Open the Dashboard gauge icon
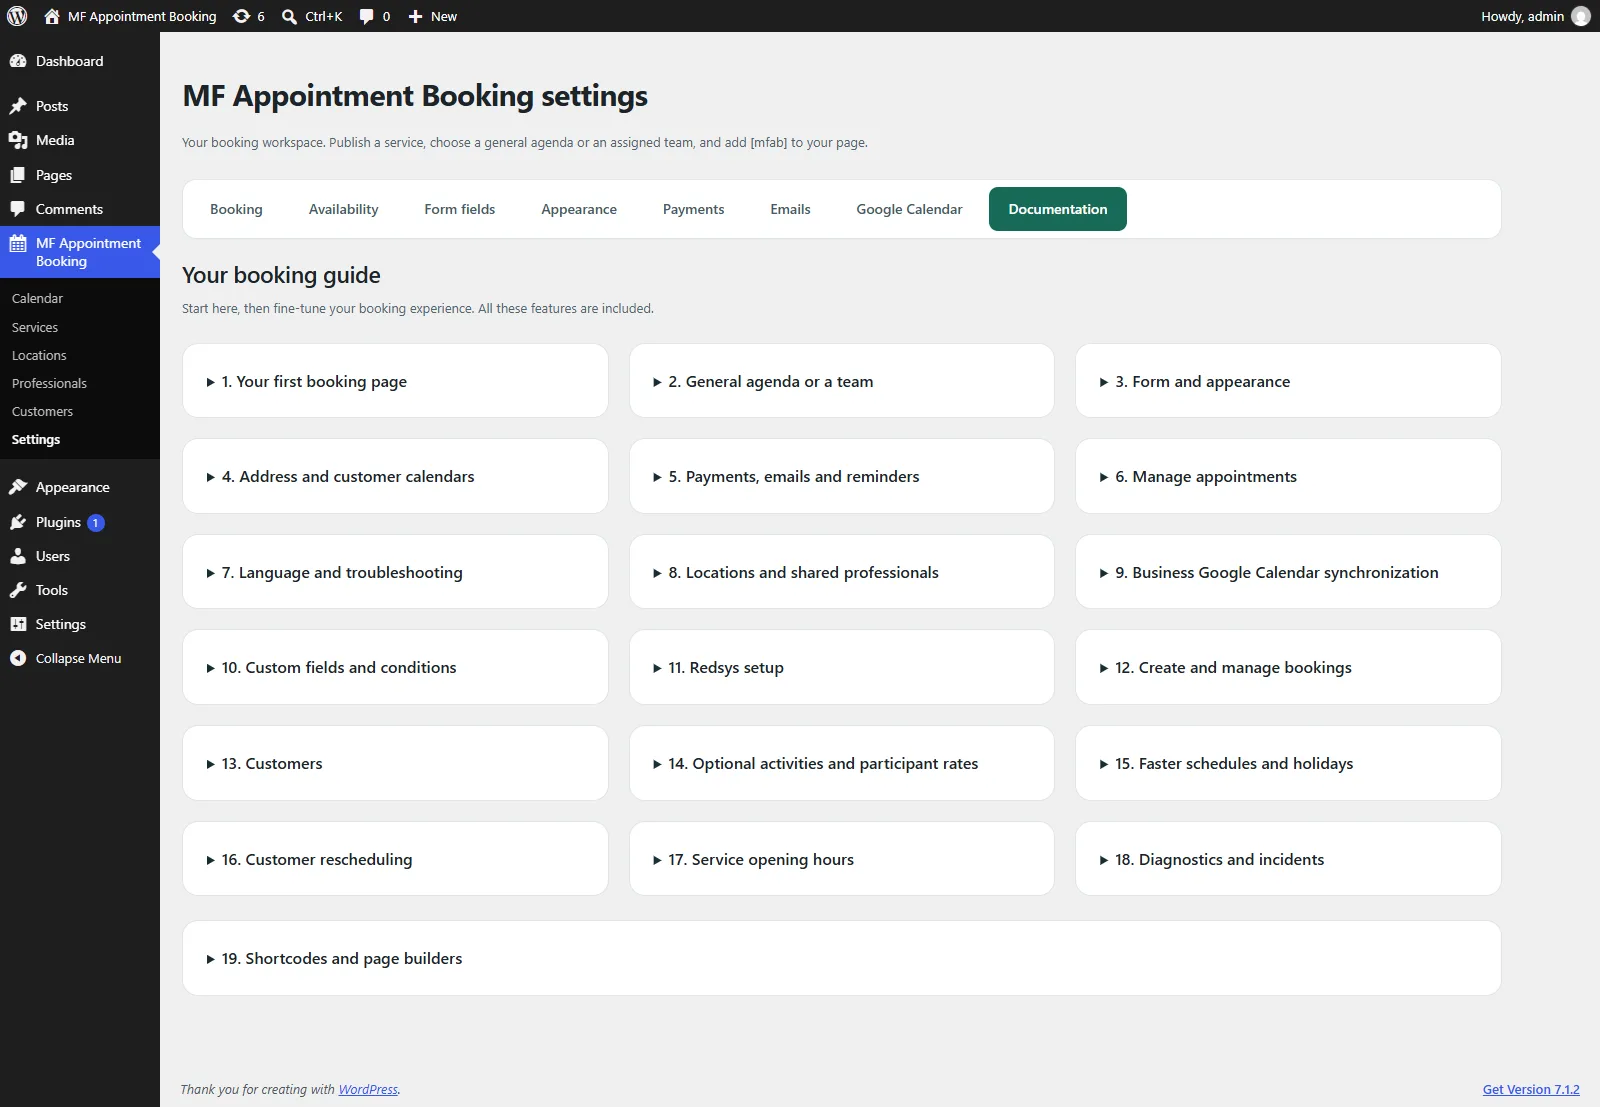1600x1107 pixels. click(18, 61)
